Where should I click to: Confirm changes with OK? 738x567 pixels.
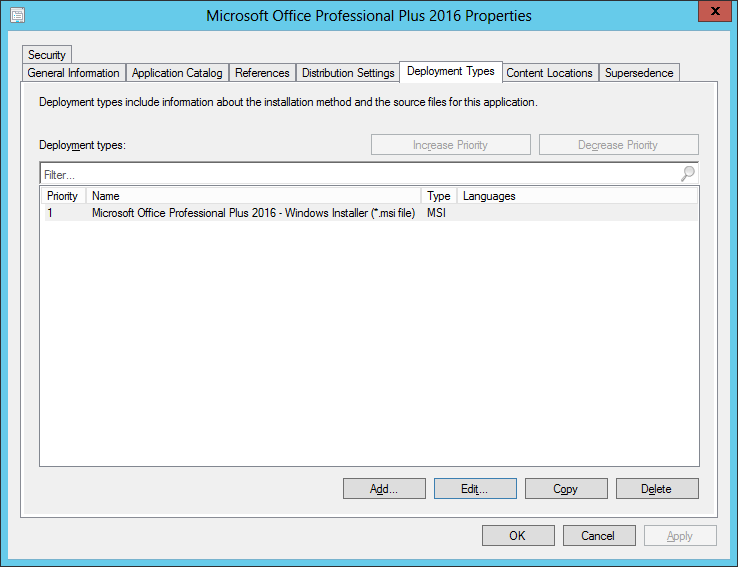click(x=518, y=535)
